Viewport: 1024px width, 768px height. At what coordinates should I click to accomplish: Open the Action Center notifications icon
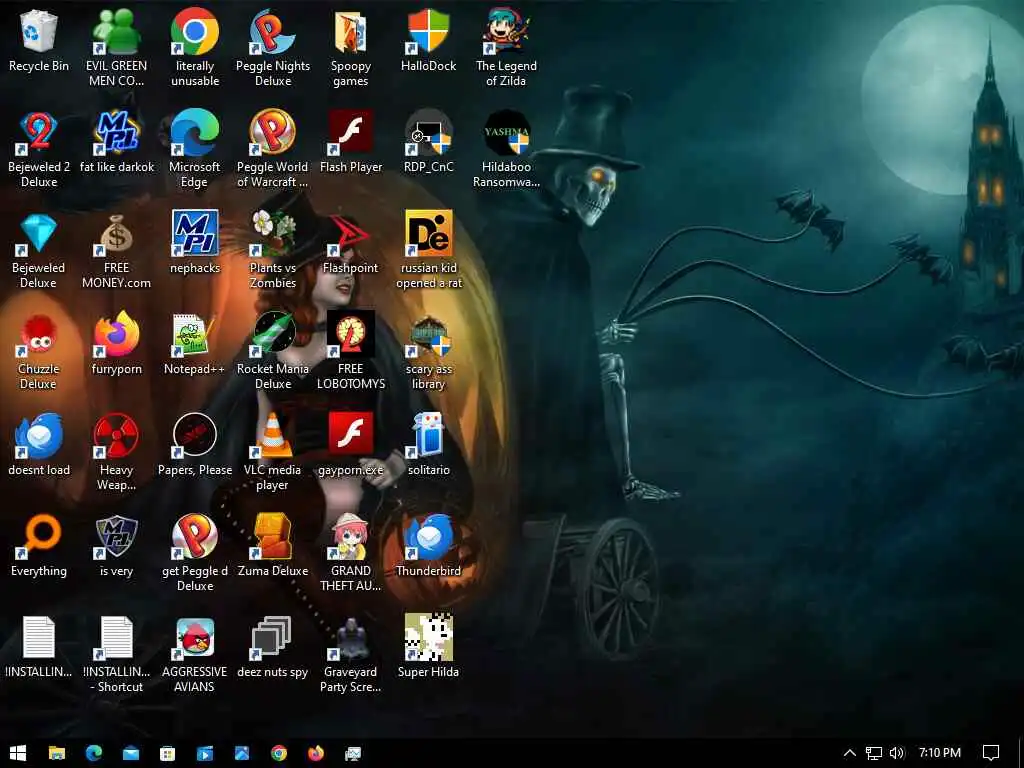[991, 753]
